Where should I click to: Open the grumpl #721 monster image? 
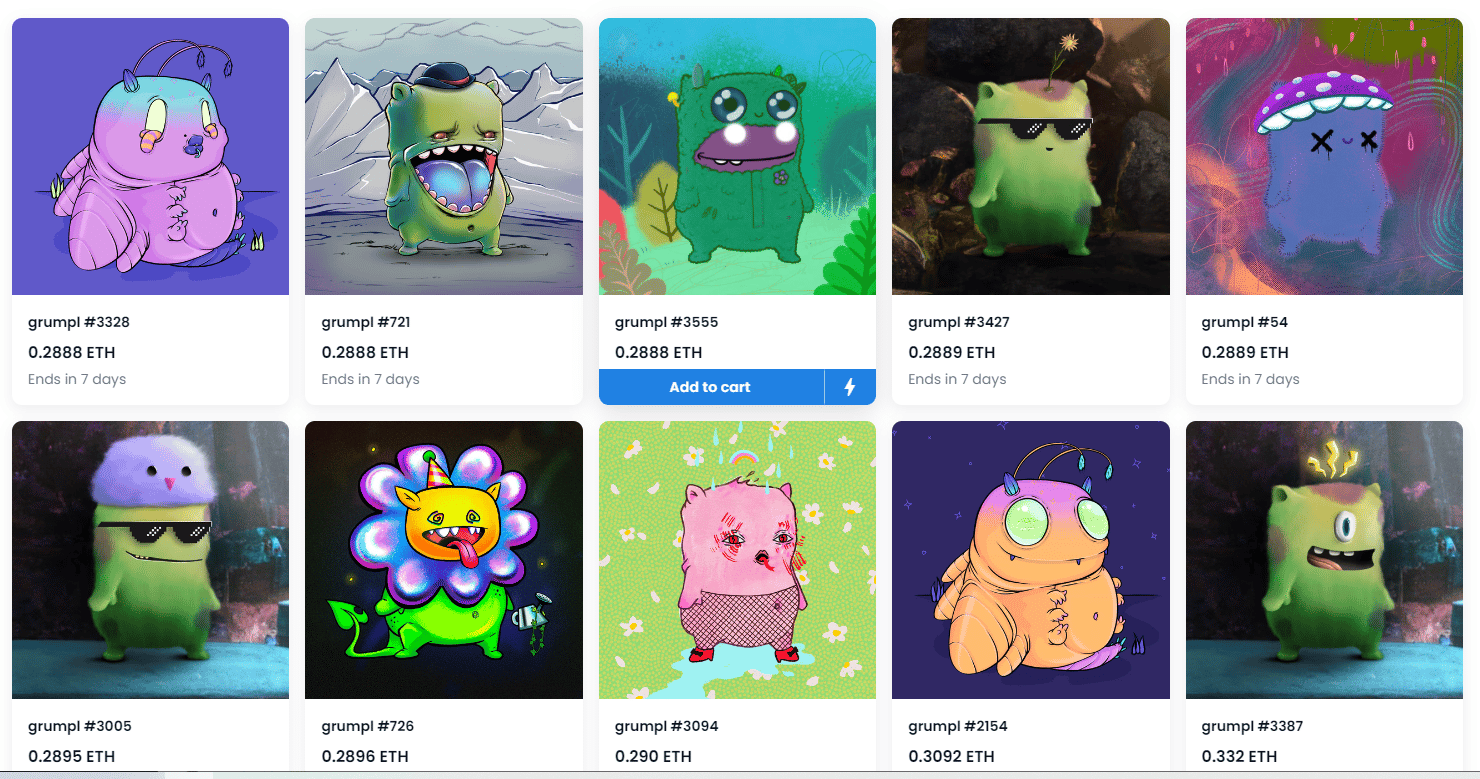[x=444, y=156]
